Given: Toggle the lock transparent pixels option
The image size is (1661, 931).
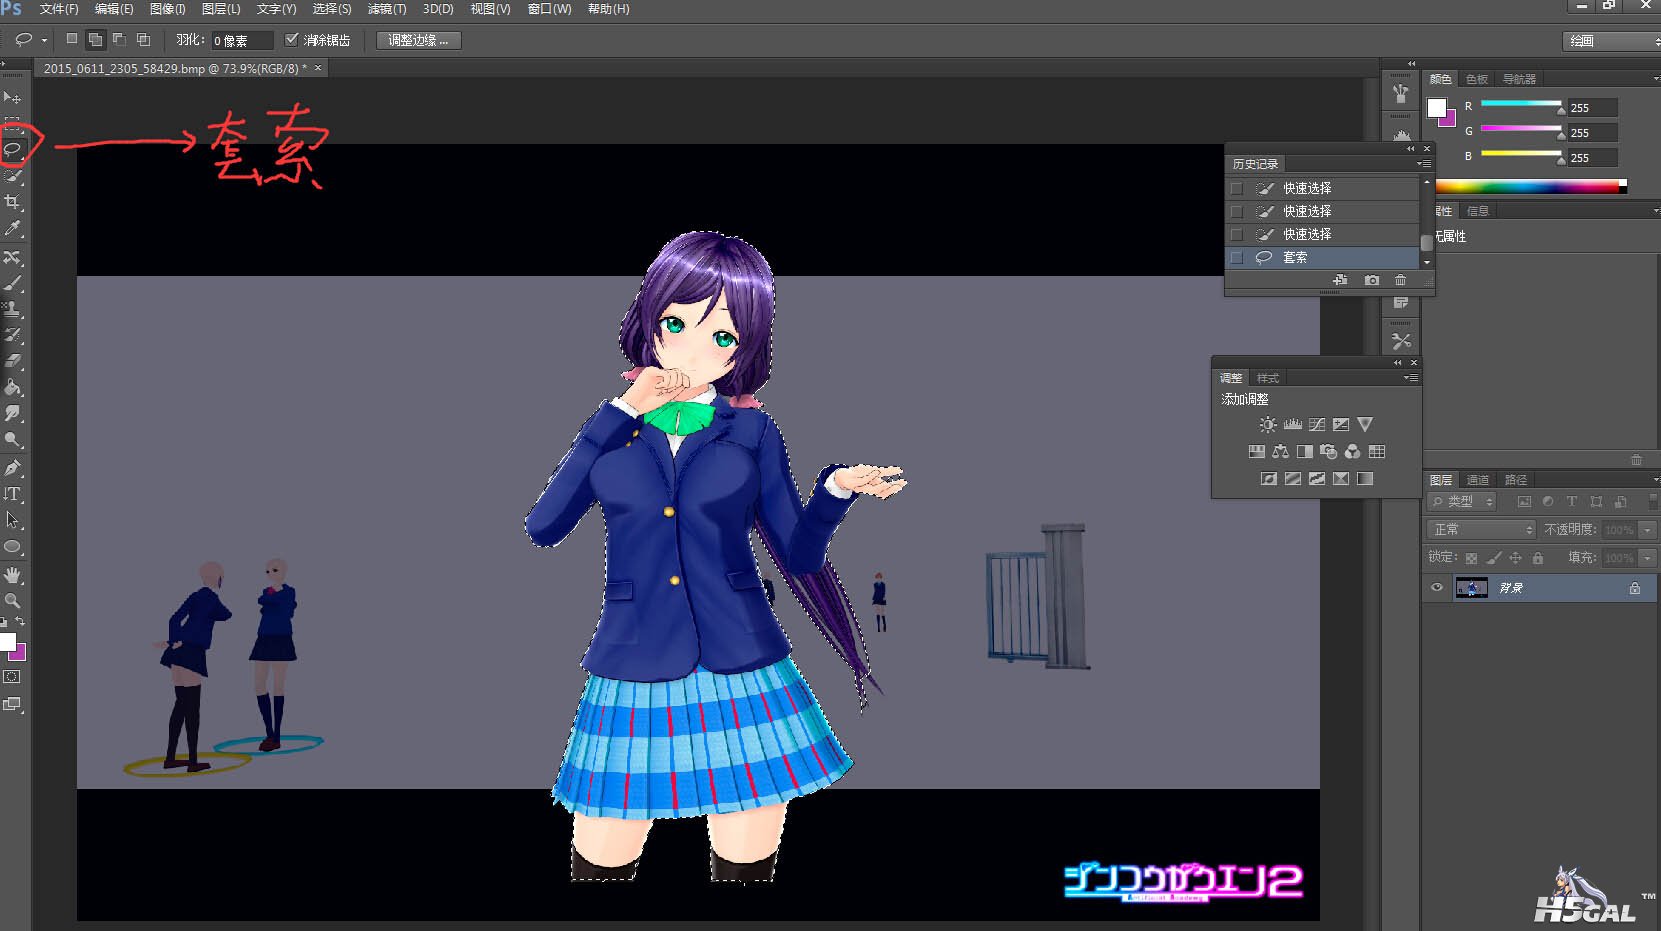Looking at the screenshot, I should point(1471,558).
